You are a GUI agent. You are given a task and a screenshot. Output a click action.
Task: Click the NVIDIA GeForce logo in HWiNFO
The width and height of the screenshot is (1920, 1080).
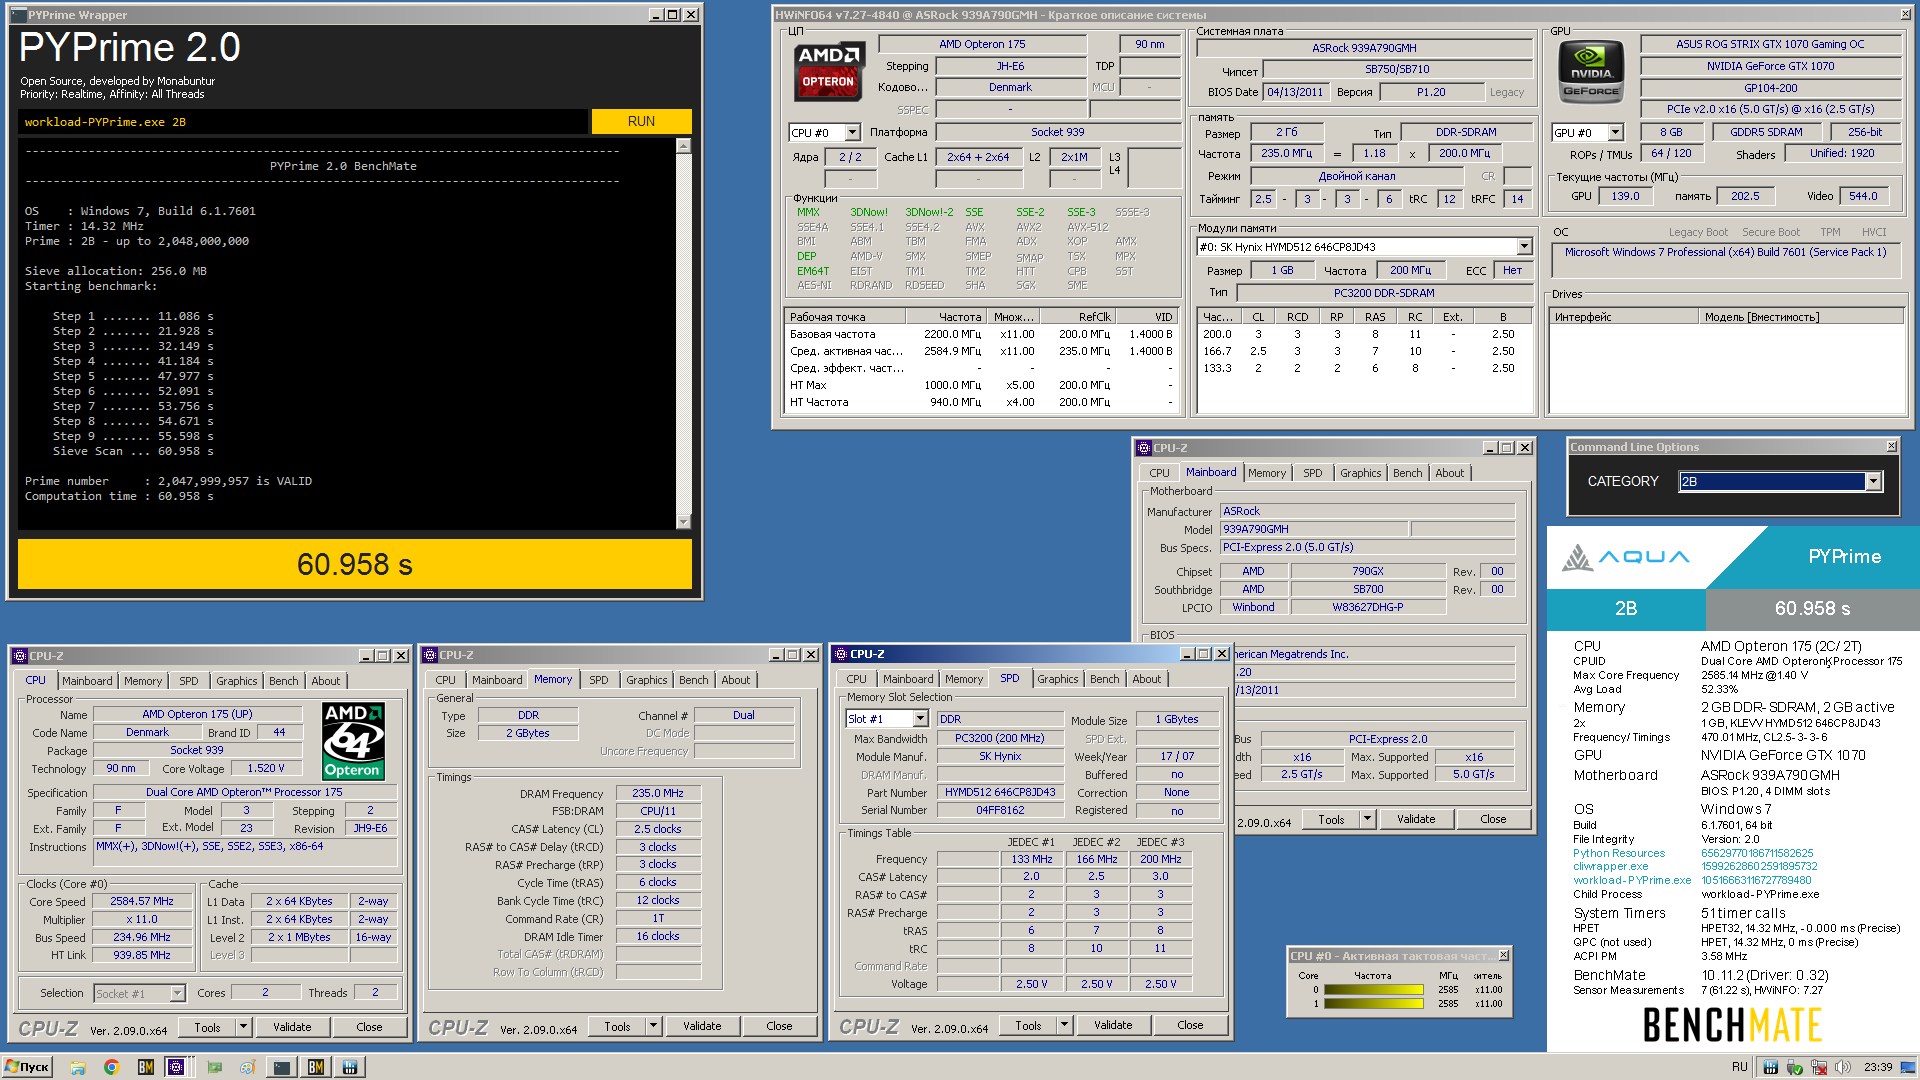(1591, 72)
